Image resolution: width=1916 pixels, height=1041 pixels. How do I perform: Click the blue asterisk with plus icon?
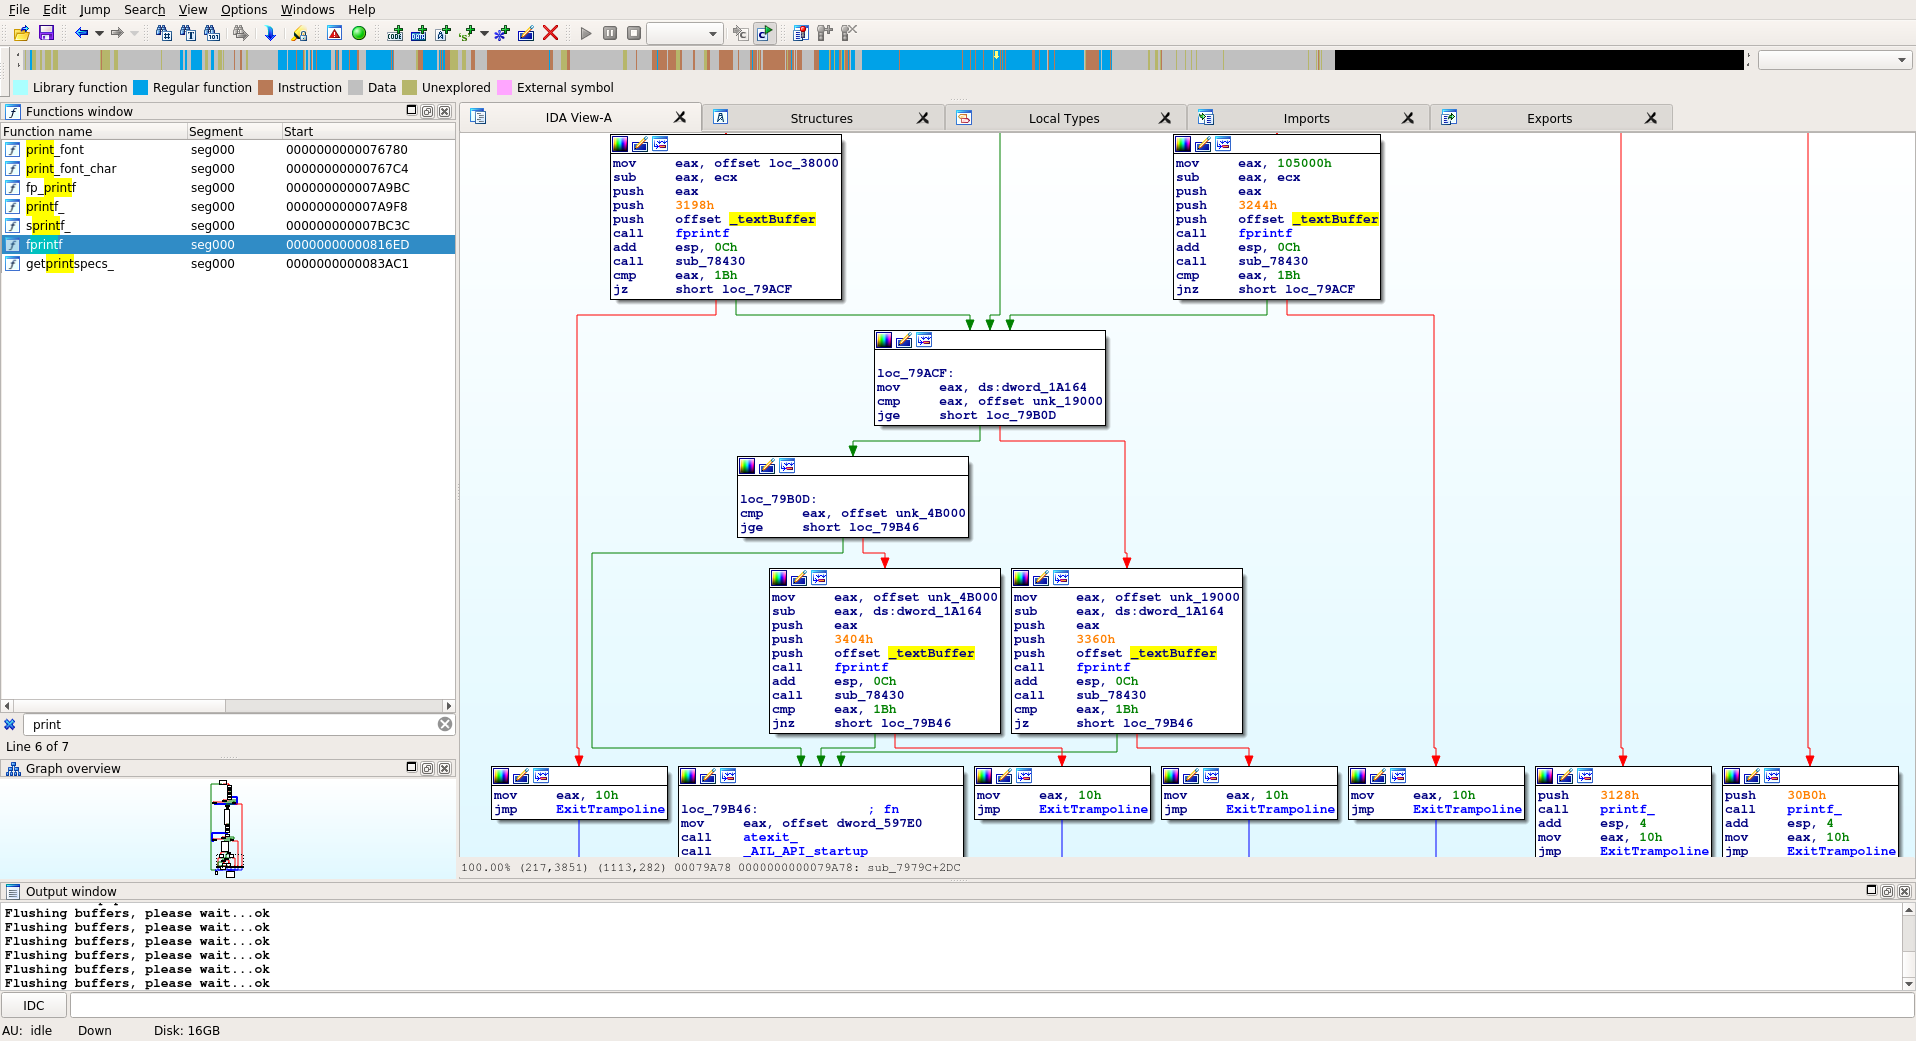[502, 33]
